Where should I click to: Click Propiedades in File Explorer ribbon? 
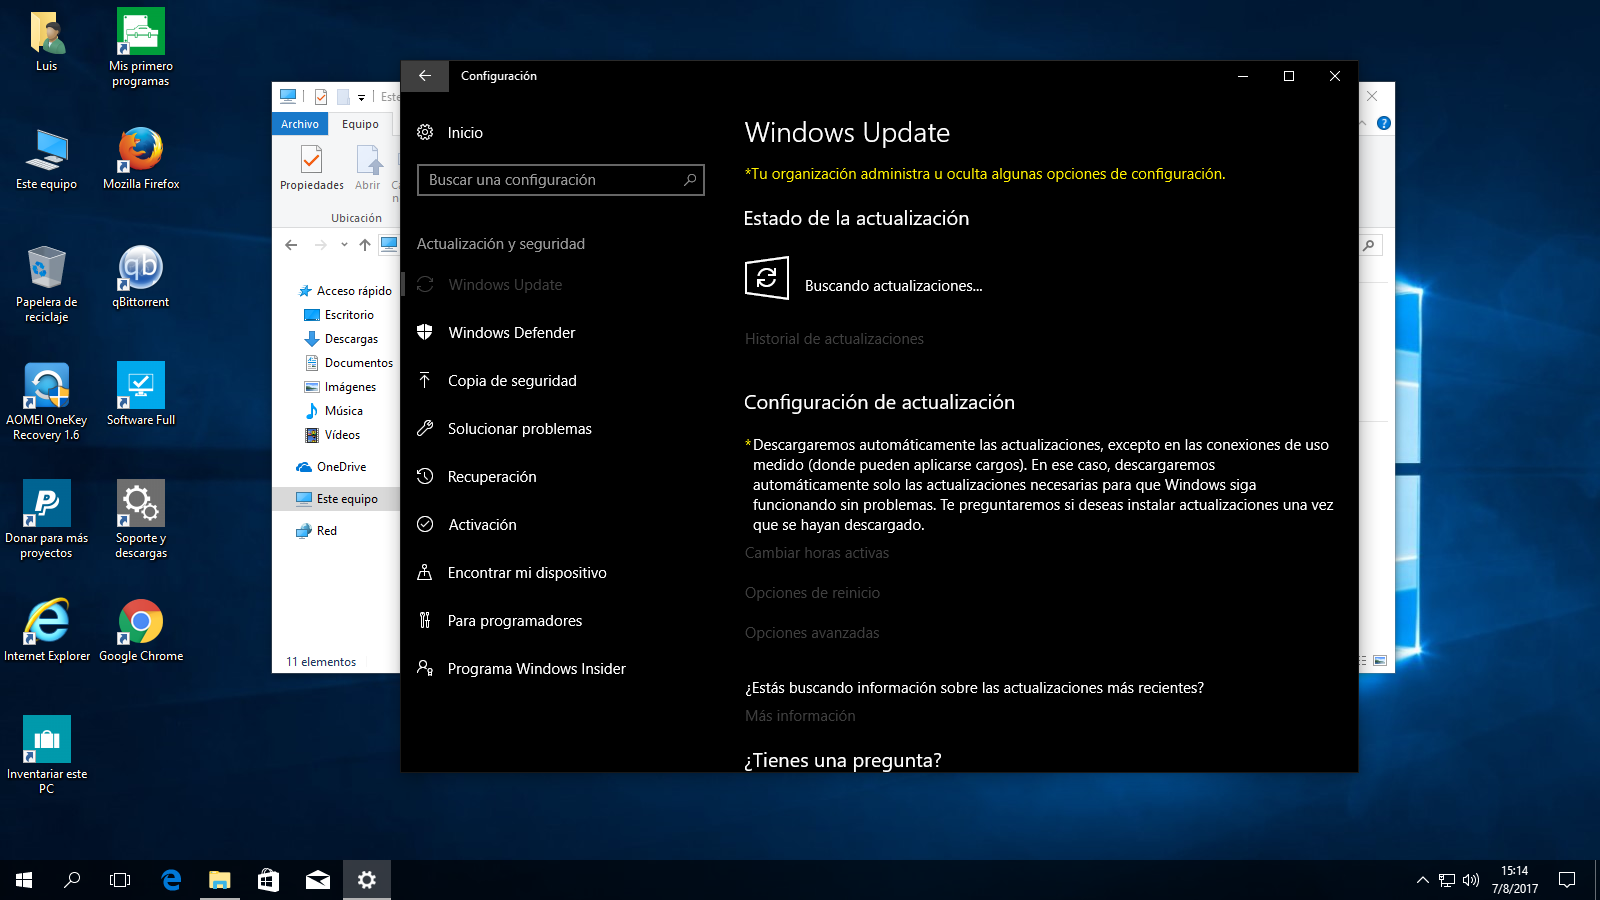[312, 167]
